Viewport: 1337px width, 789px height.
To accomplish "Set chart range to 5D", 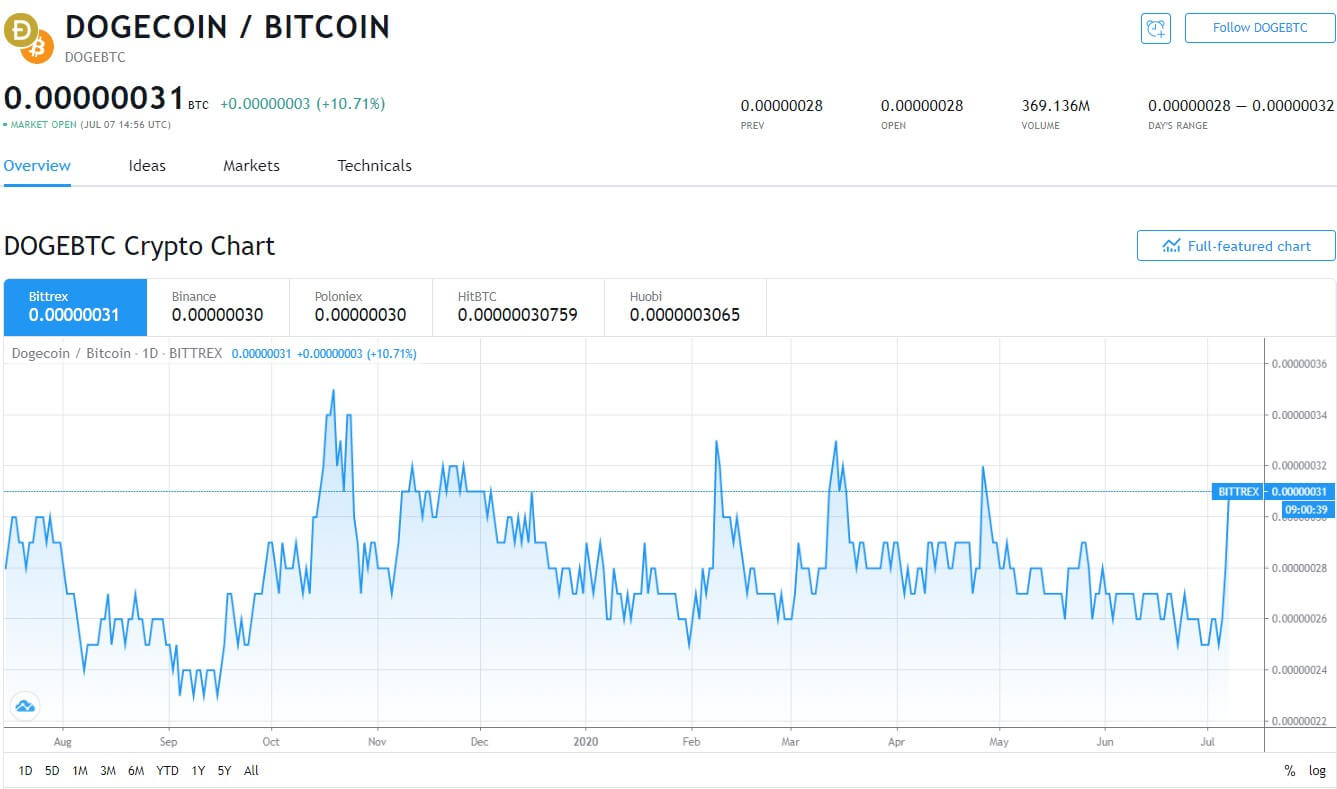I will pyautogui.click(x=52, y=771).
